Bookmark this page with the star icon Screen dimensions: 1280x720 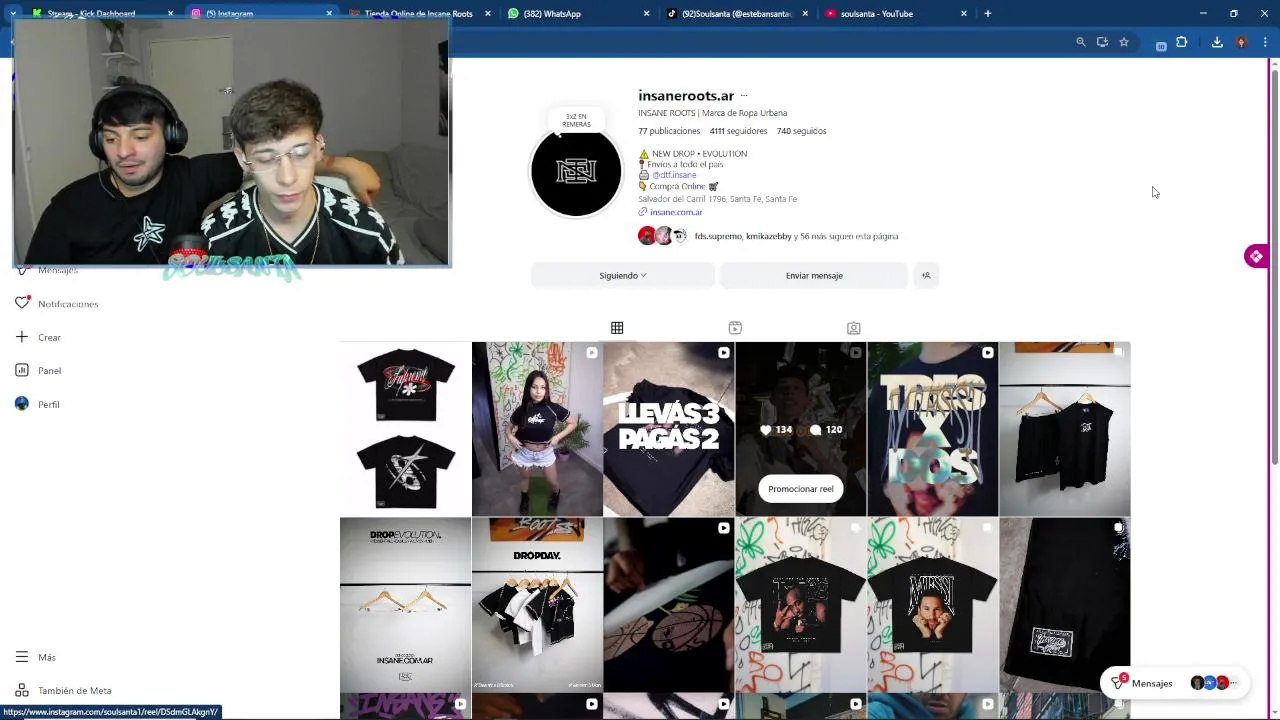(x=1124, y=42)
